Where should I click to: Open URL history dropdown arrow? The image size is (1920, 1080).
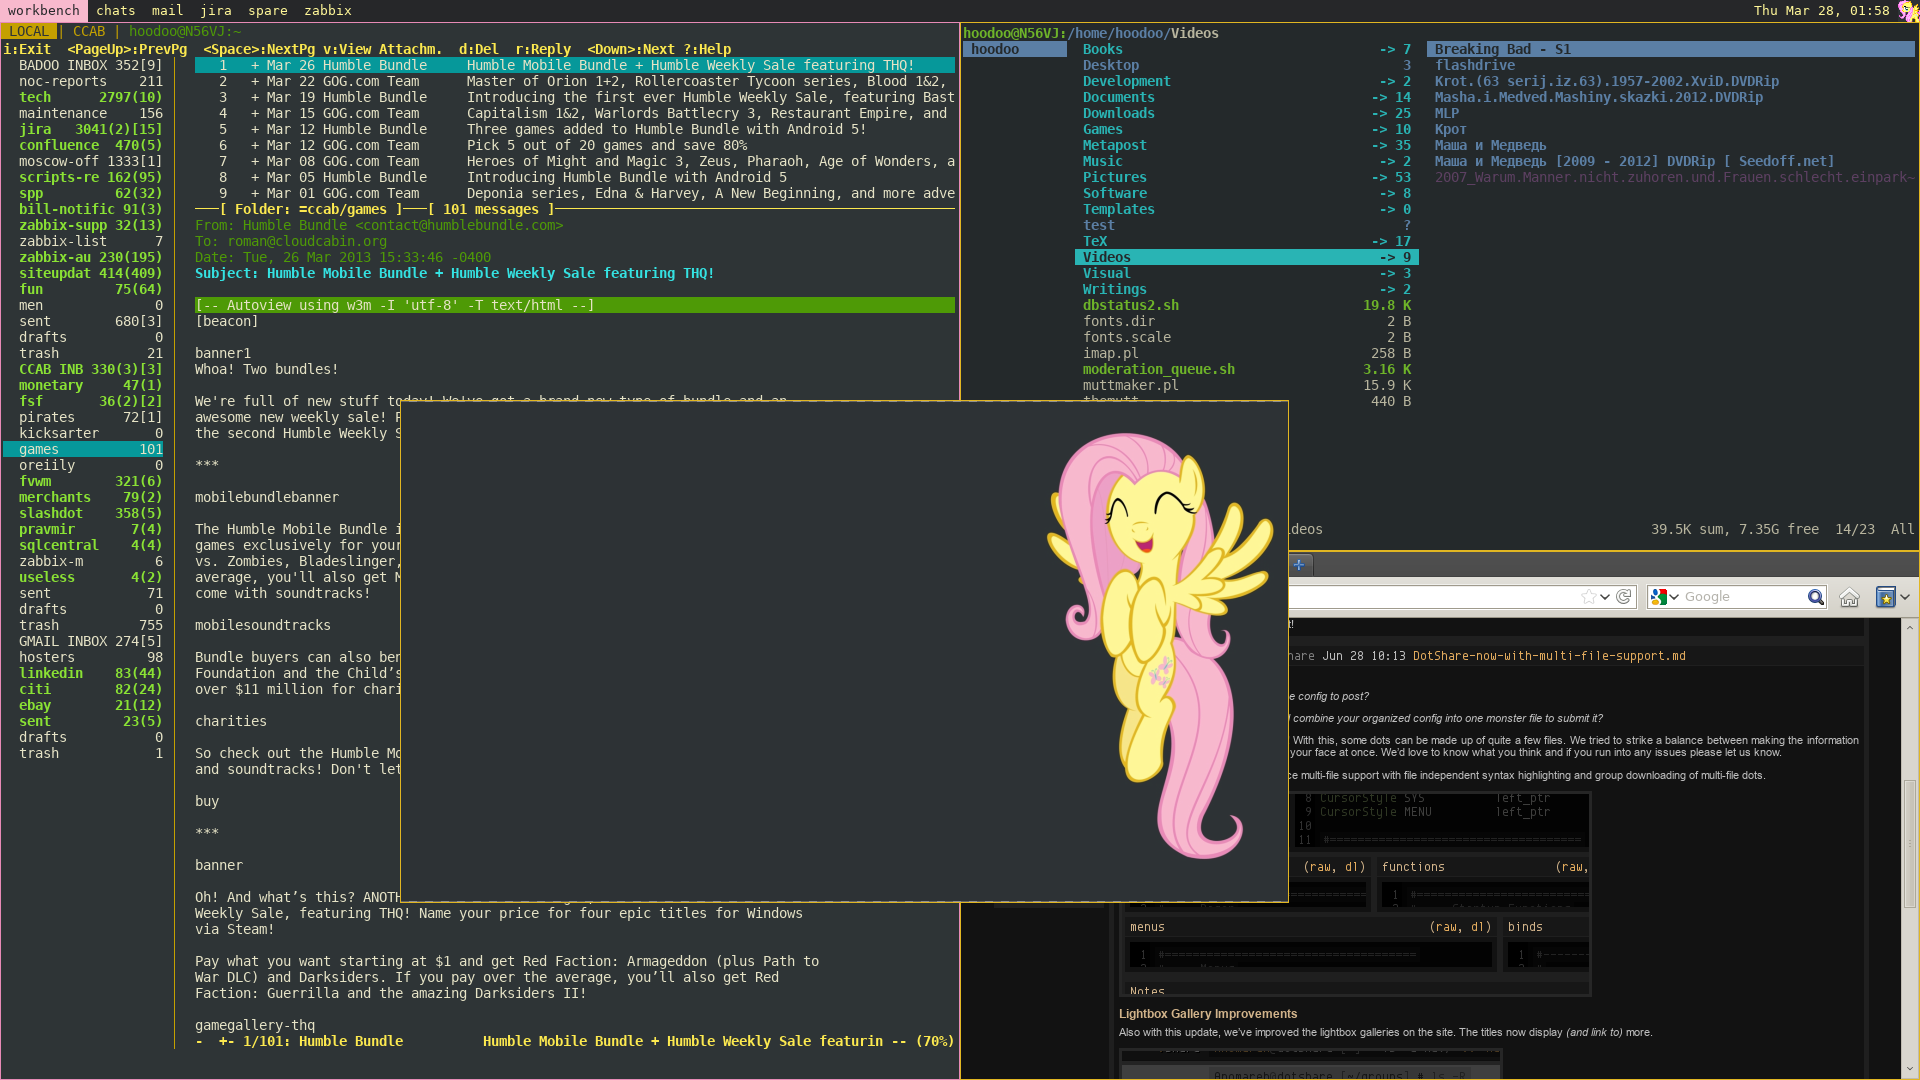(x=1605, y=597)
